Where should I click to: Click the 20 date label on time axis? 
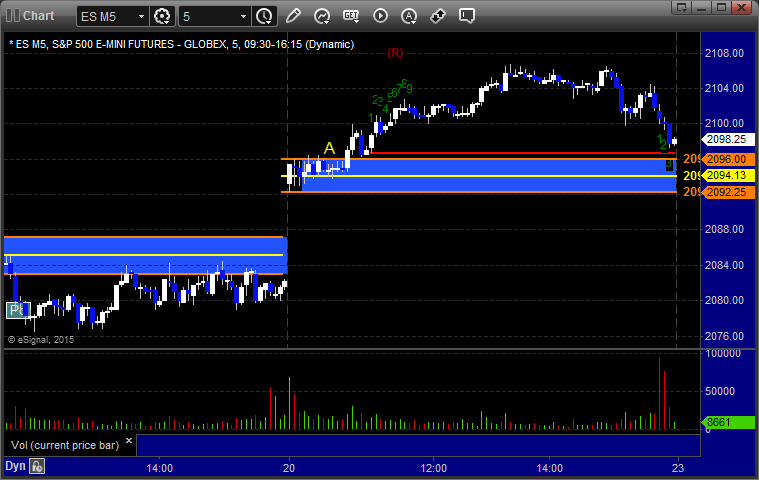click(289, 468)
